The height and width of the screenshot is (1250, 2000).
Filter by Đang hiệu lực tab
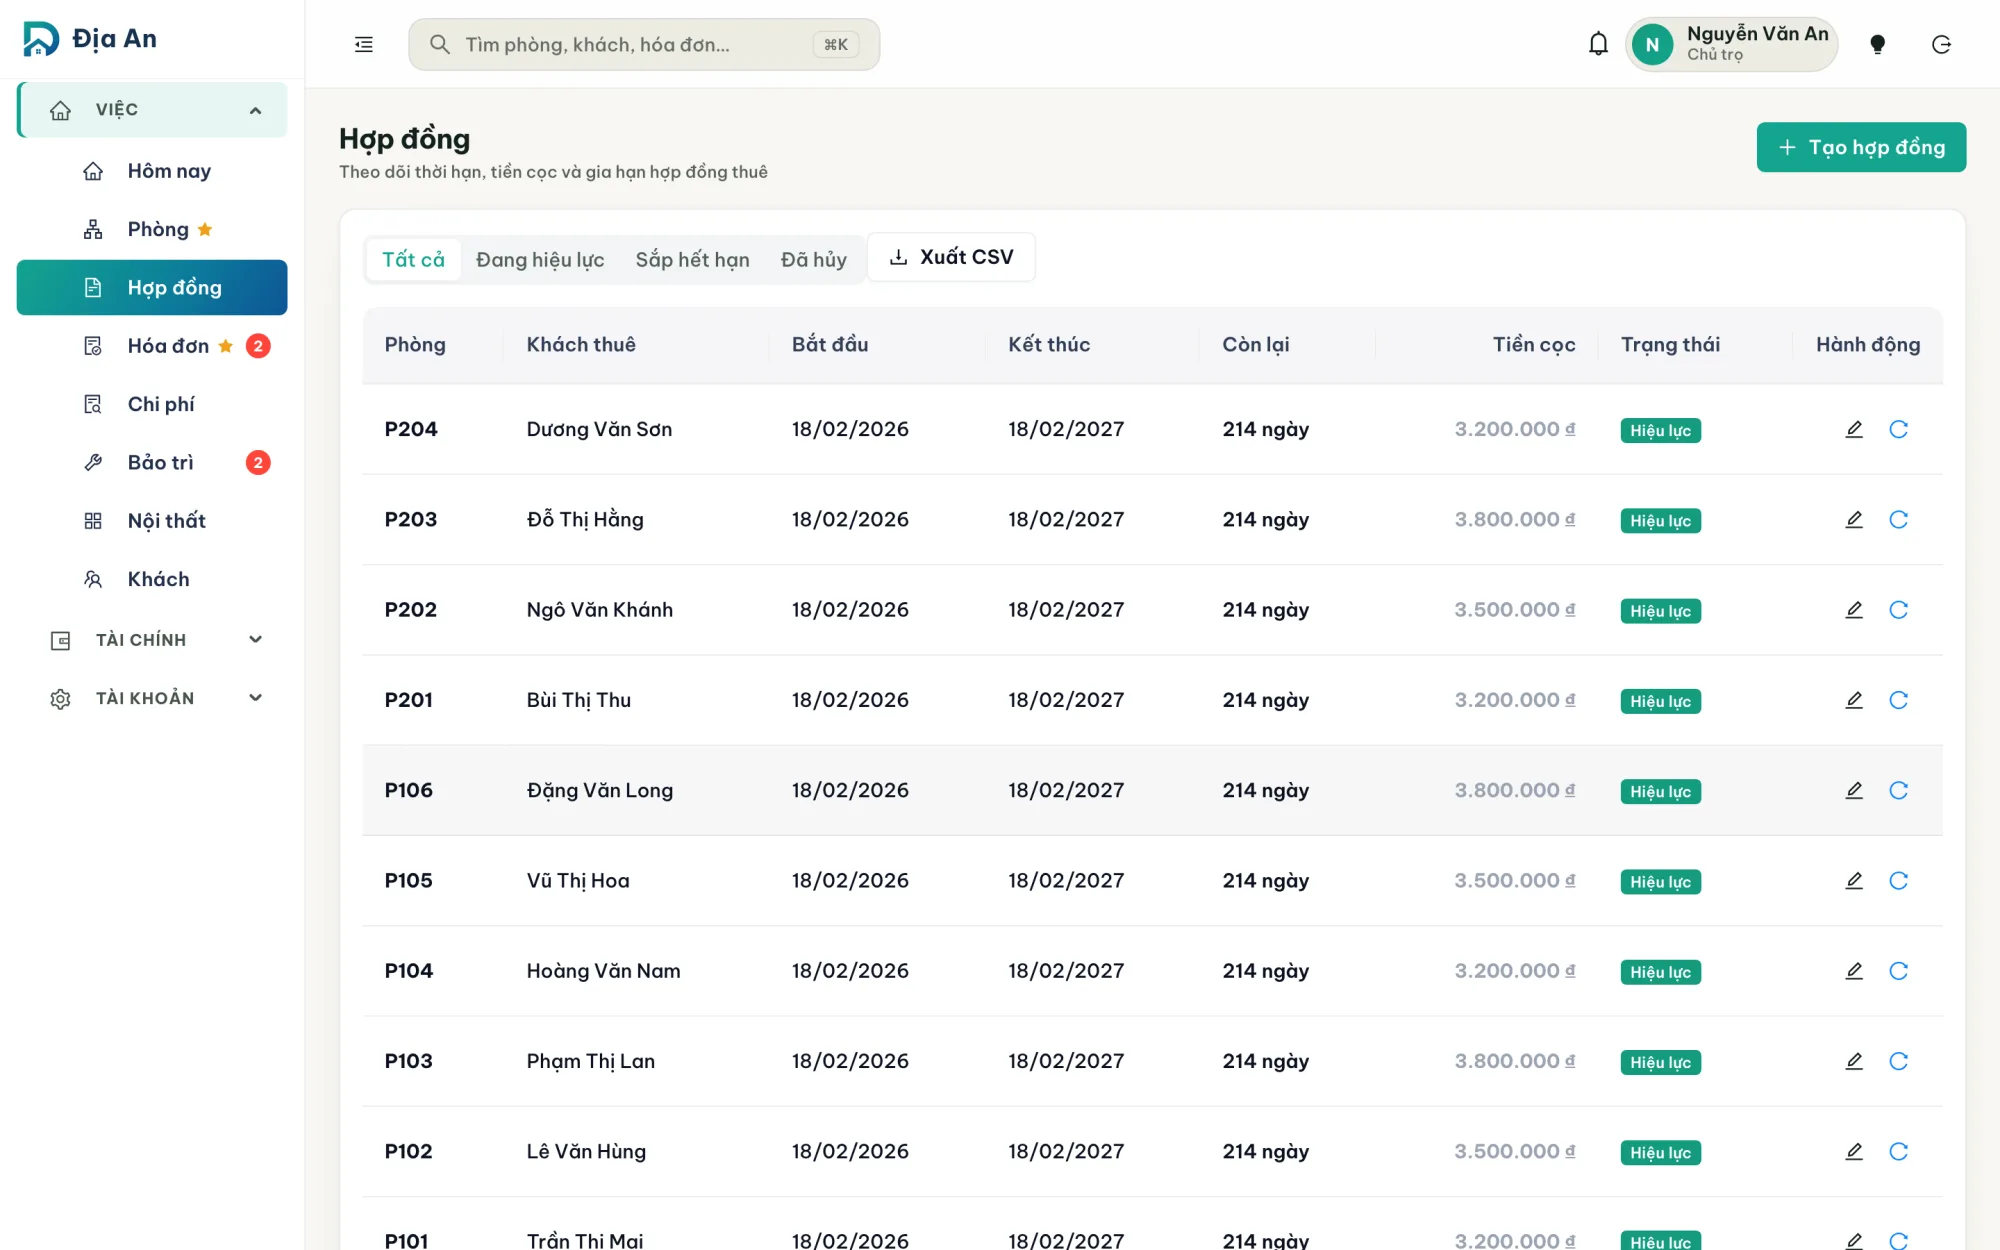point(540,259)
